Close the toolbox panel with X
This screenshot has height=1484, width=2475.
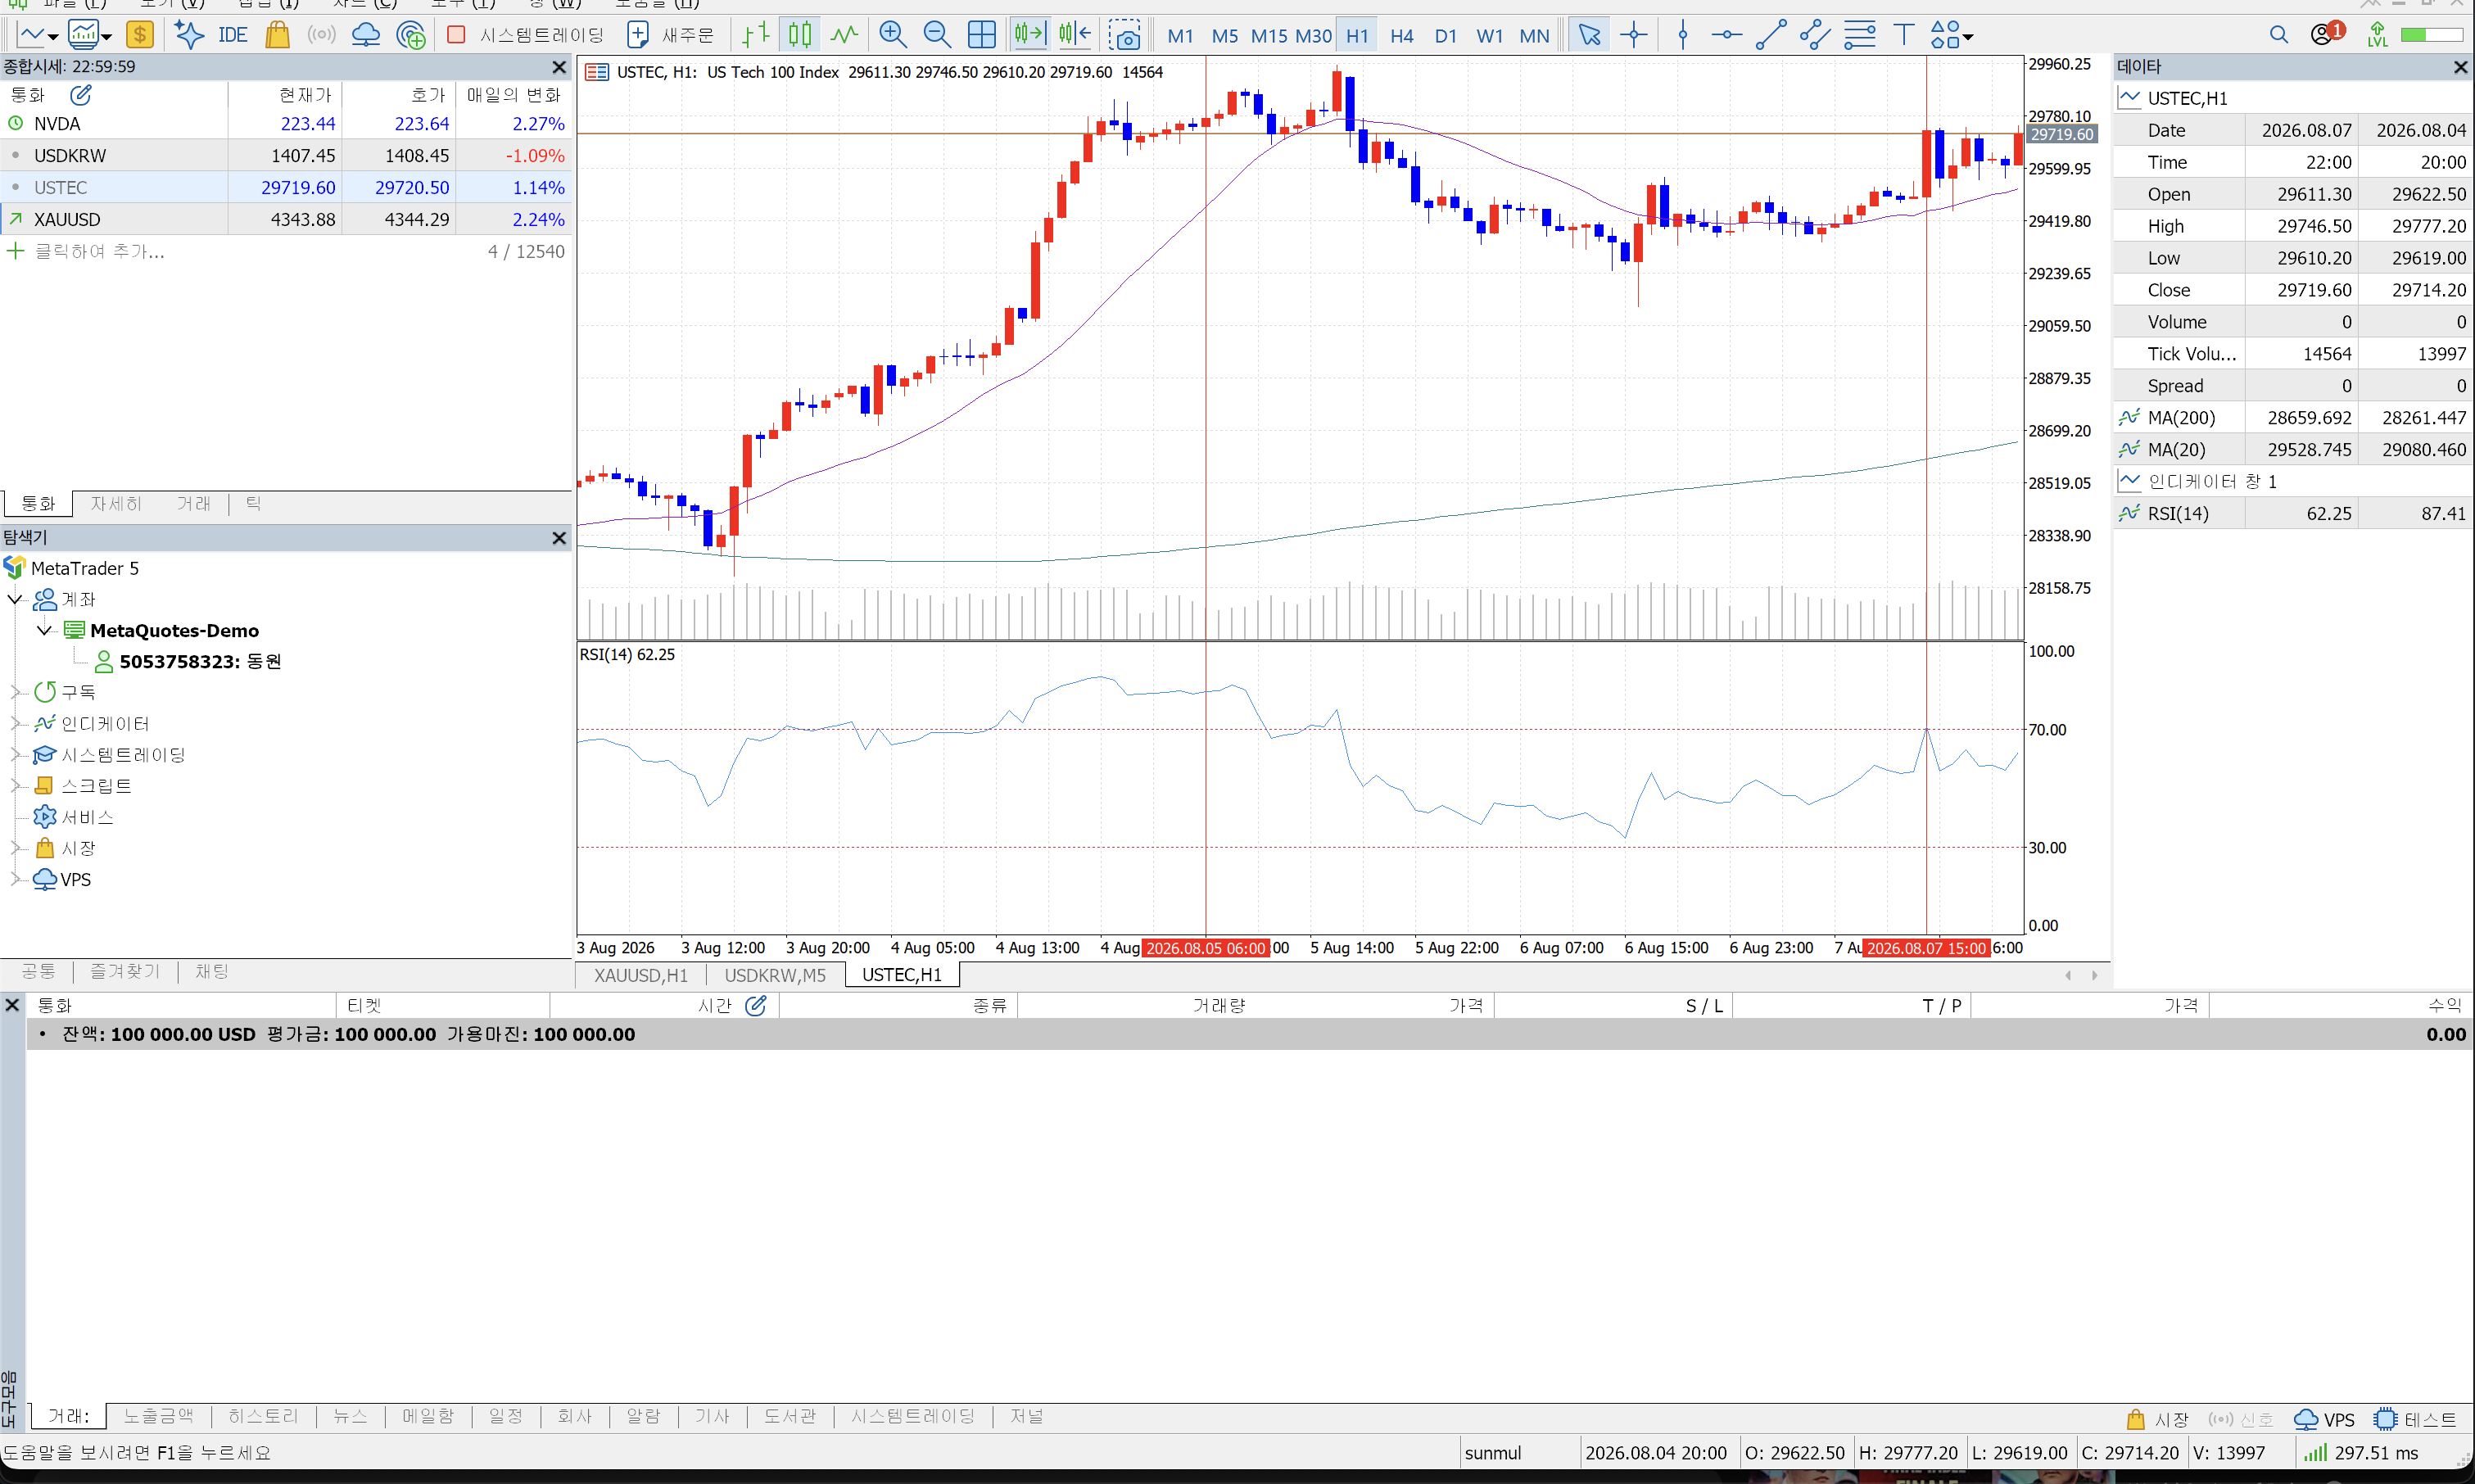pyautogui.click(x=13, y=1004)
